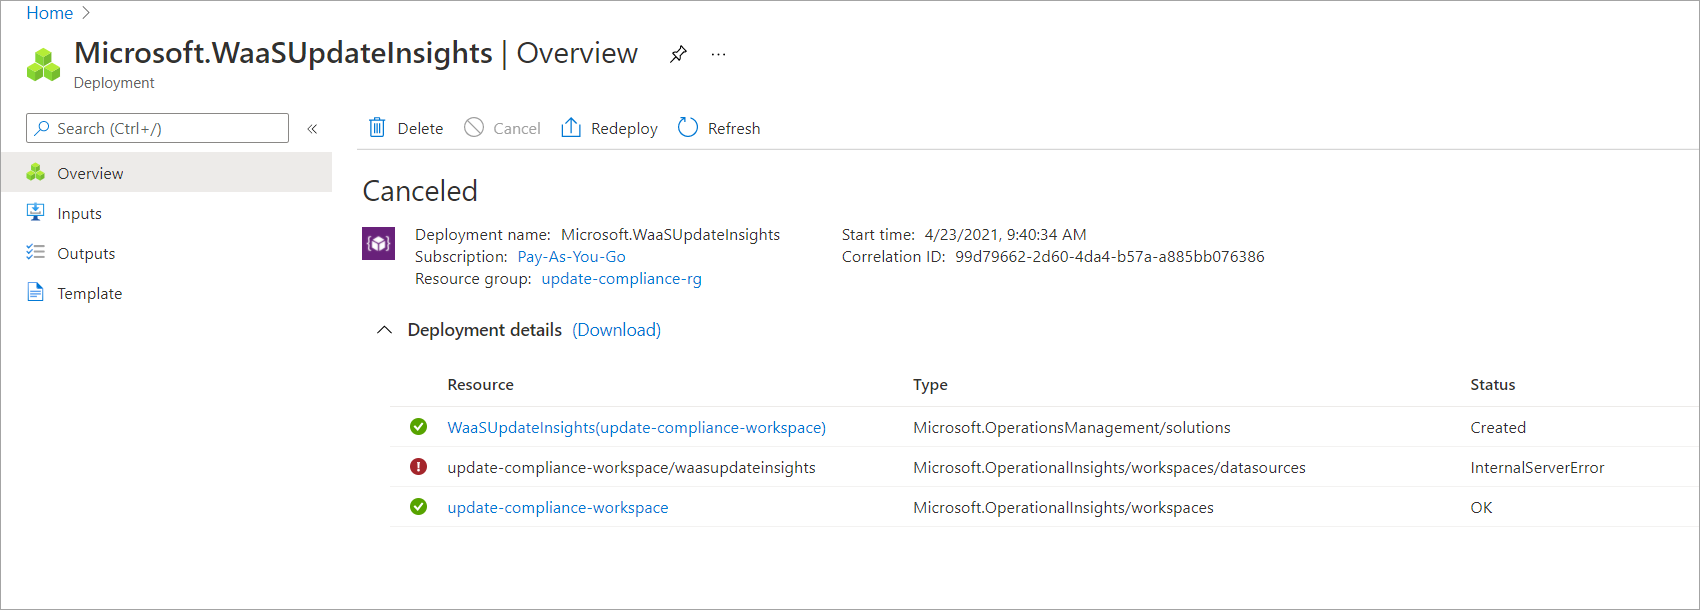
Task: Click the InternalServerError status cell
Action: (1537, 467)
